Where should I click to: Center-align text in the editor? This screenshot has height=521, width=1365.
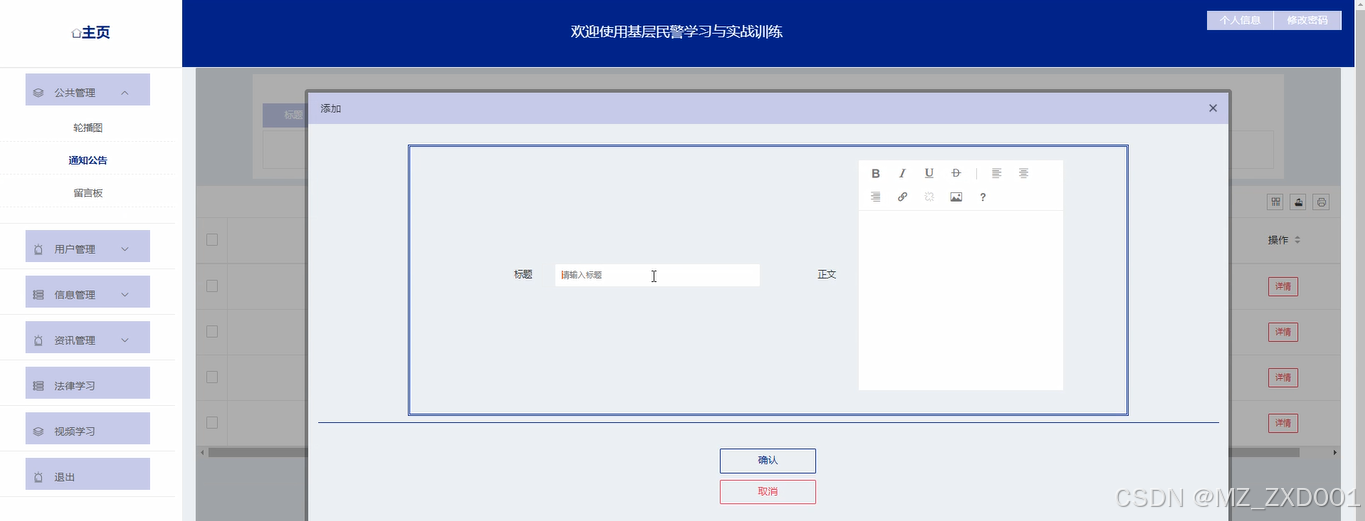tap(1023, 174)
